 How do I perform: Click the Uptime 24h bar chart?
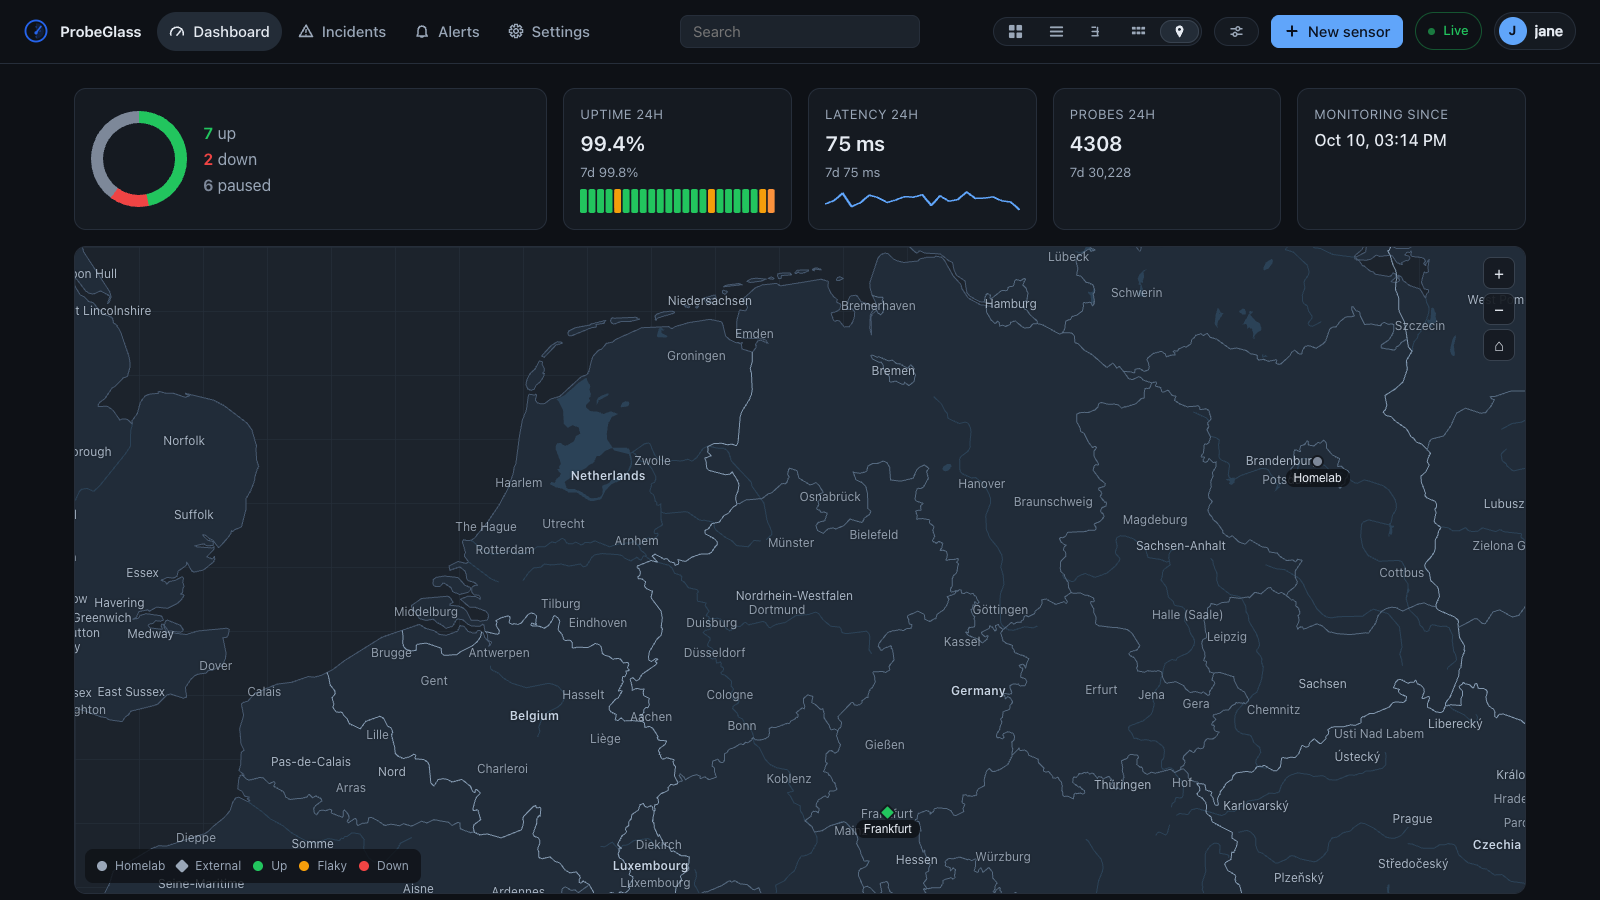click(x=677, y=201)
